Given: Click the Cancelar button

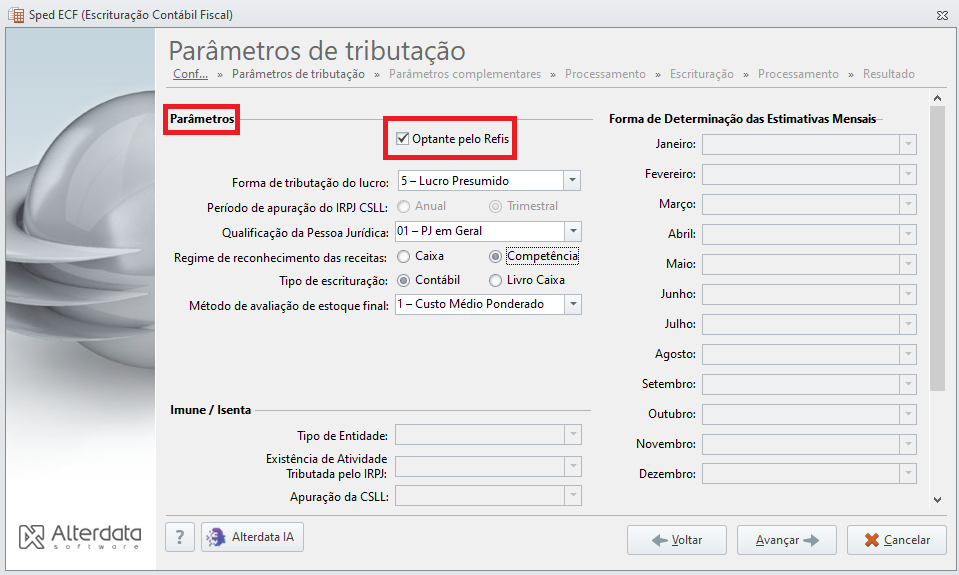Looking at the screenshot, I should [897, 540].
